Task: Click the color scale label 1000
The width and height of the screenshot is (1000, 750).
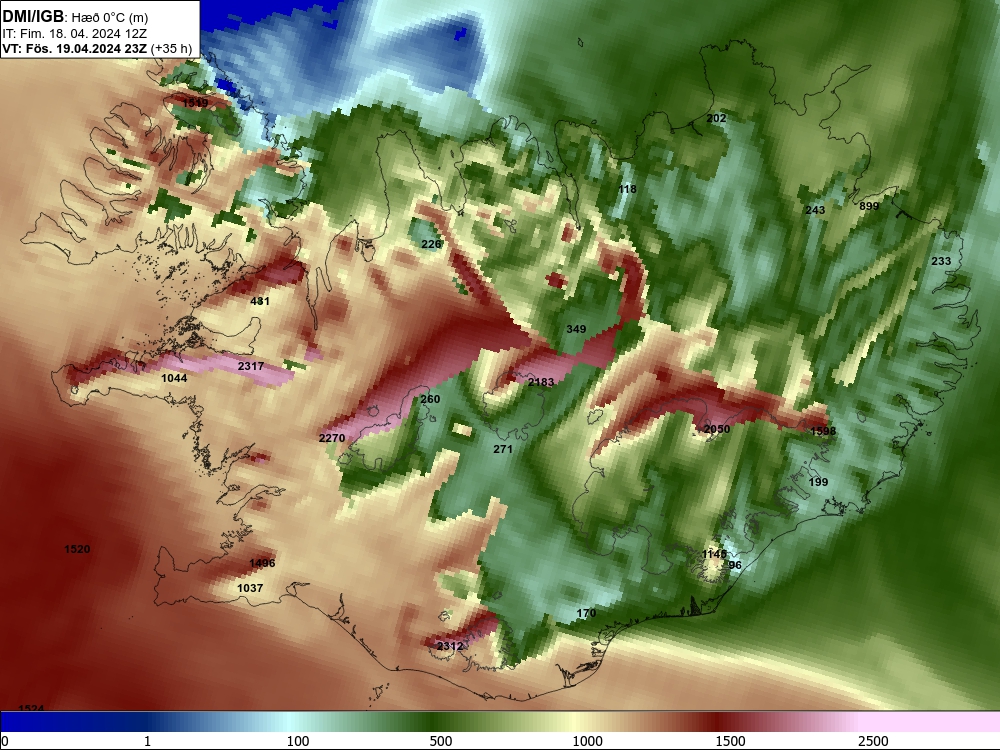Action: coord(587,741)
